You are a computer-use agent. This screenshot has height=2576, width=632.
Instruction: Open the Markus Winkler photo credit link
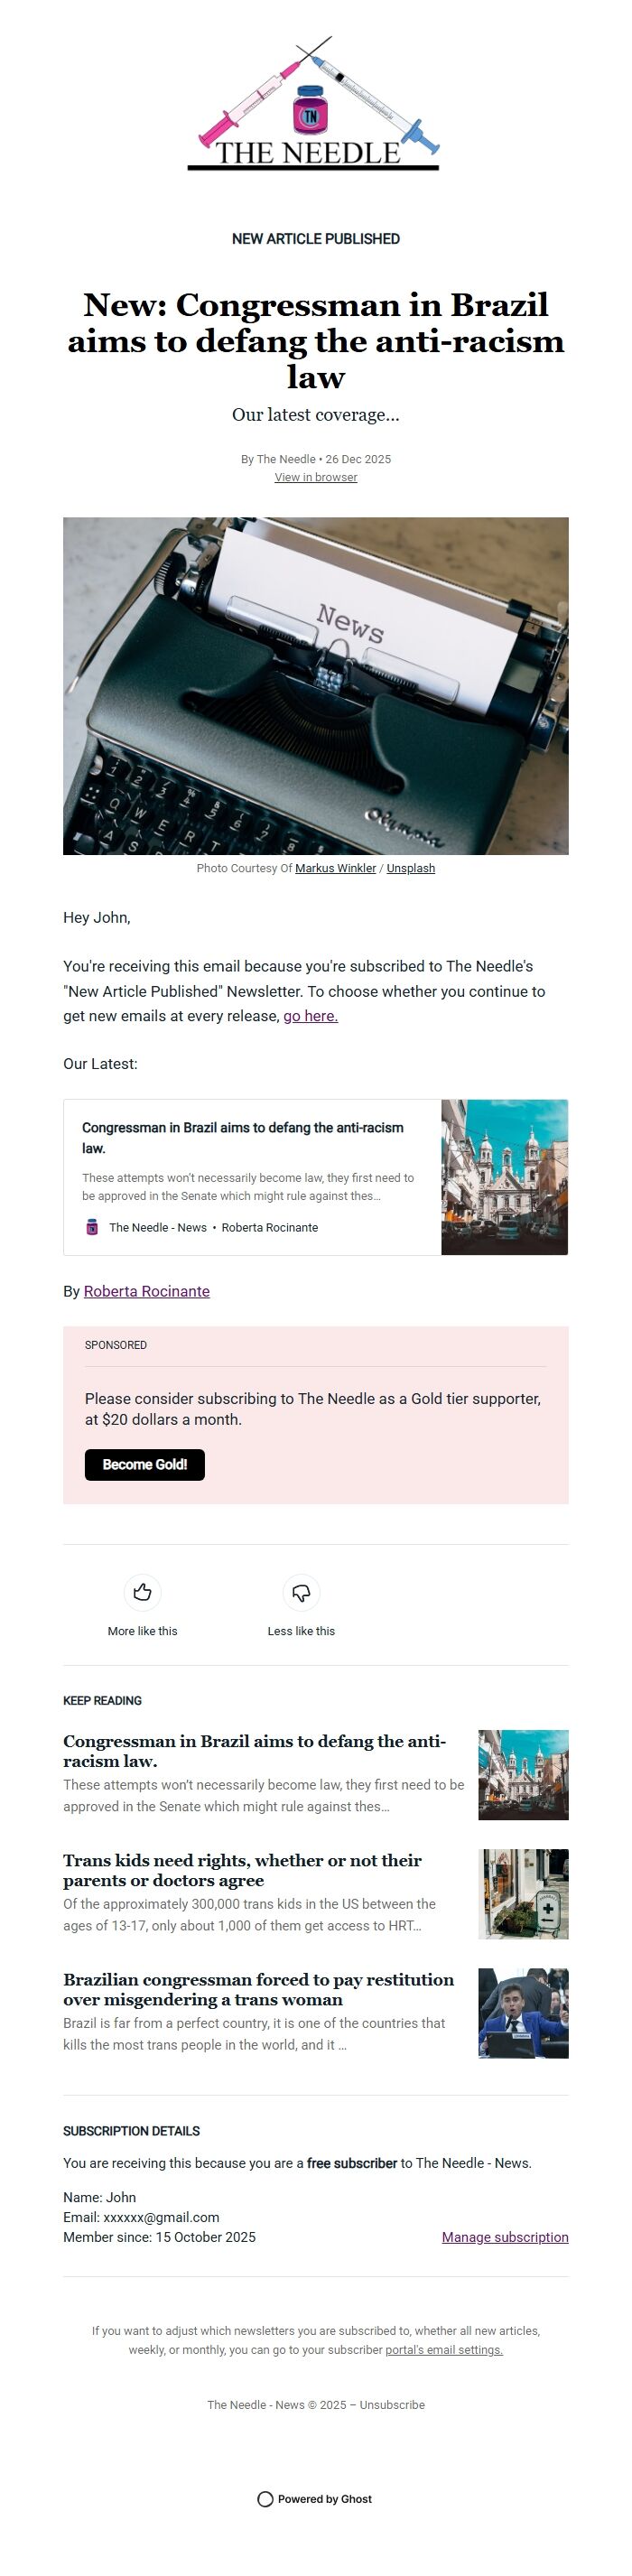336,868
